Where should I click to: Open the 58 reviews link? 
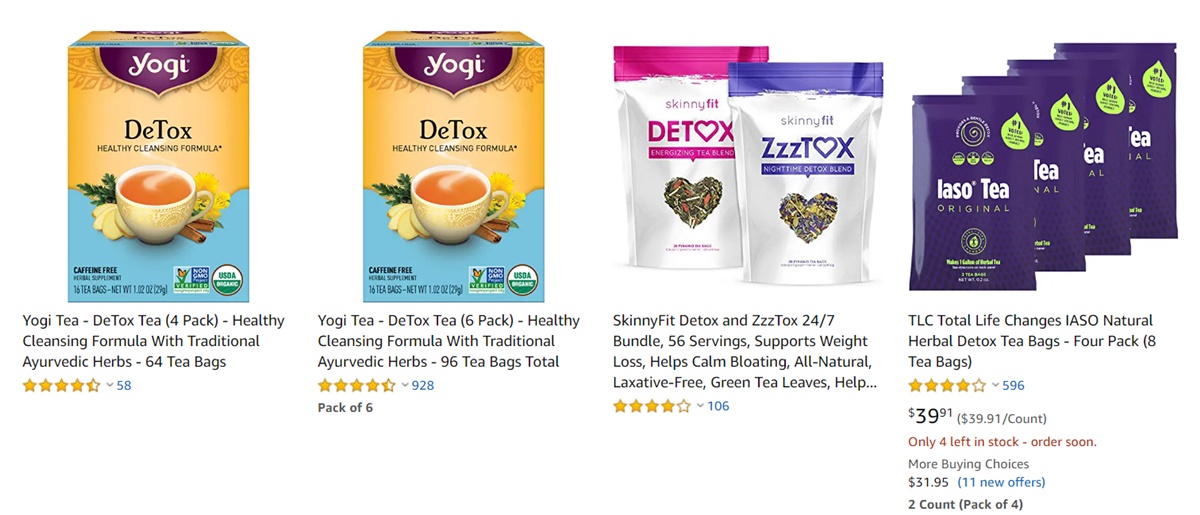(x=124, y=385)
